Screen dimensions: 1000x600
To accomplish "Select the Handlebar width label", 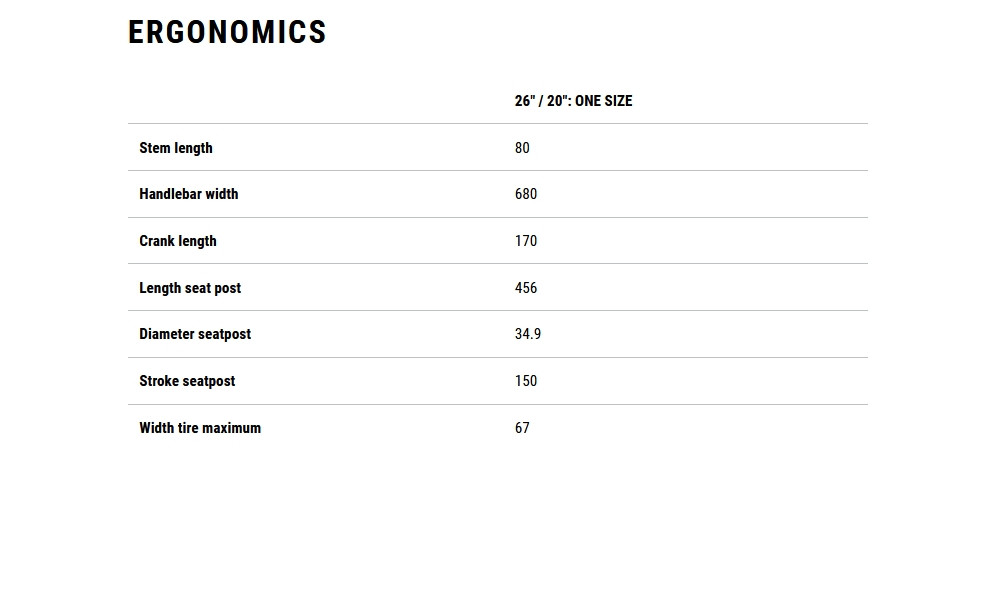I will (189, 194).
